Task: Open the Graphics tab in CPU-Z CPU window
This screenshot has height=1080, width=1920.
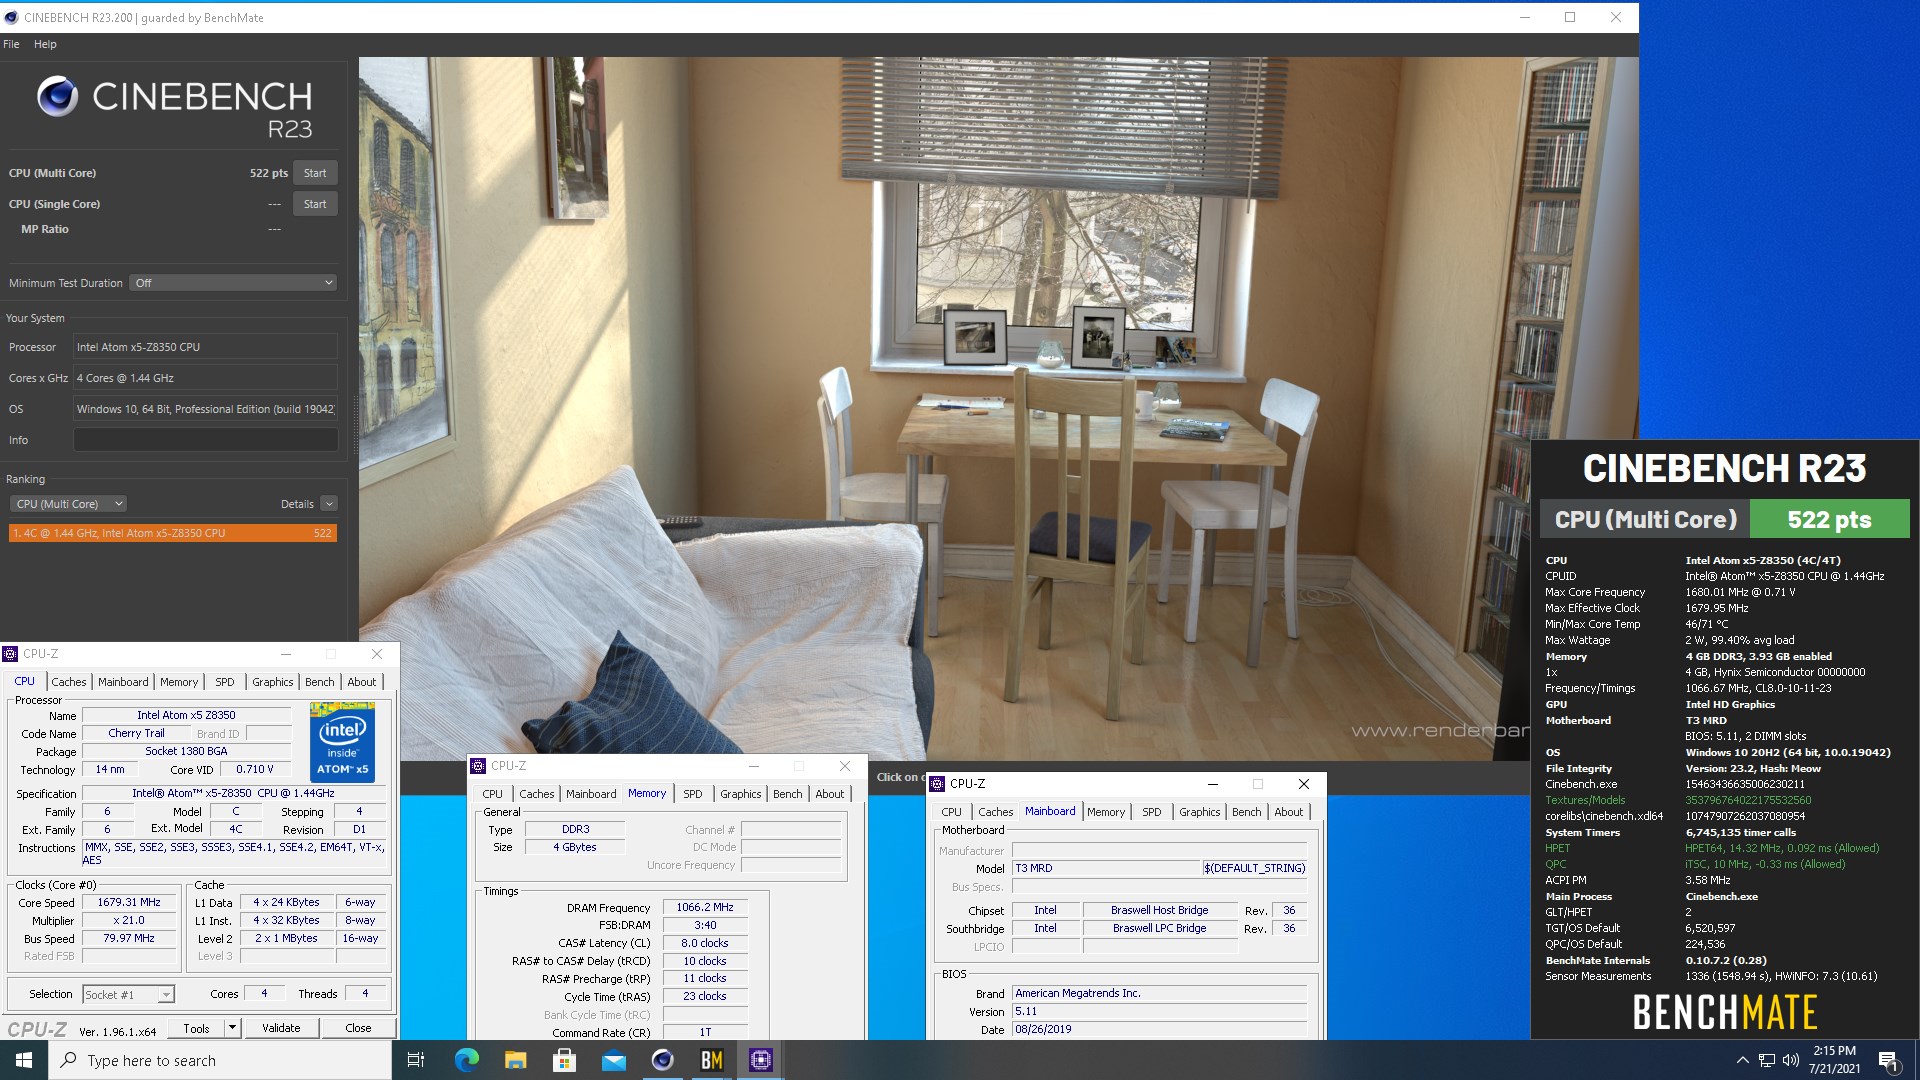Action: [x=273, y=682]
